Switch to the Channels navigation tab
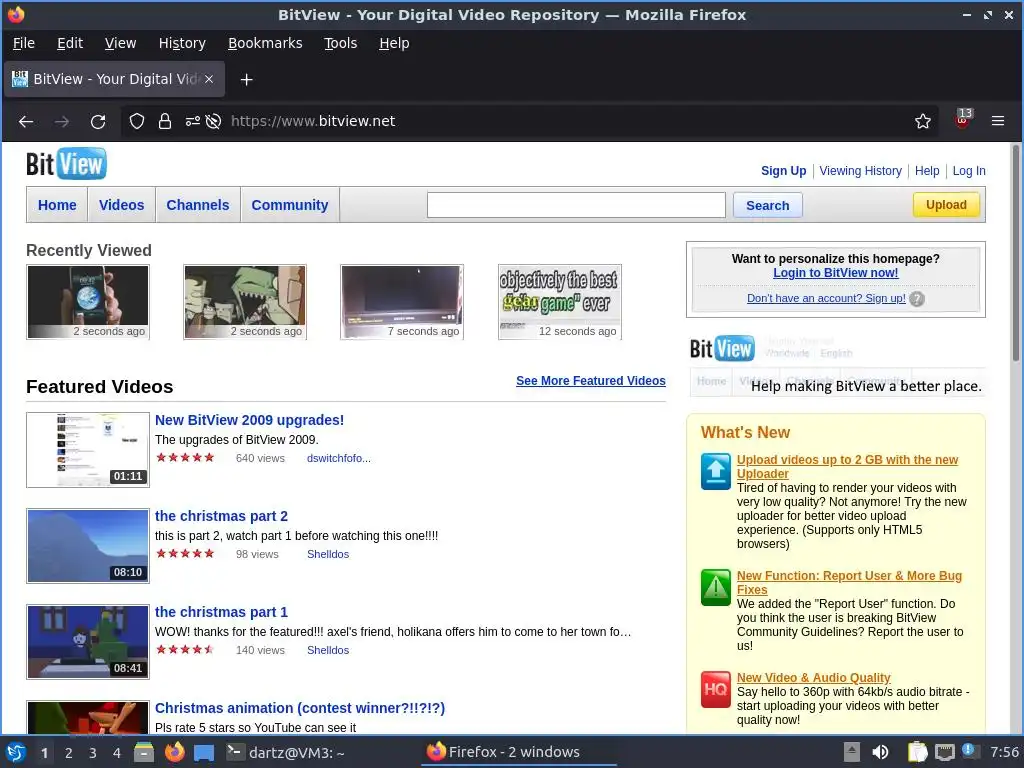1024x768 pixels. coord(198,205)
